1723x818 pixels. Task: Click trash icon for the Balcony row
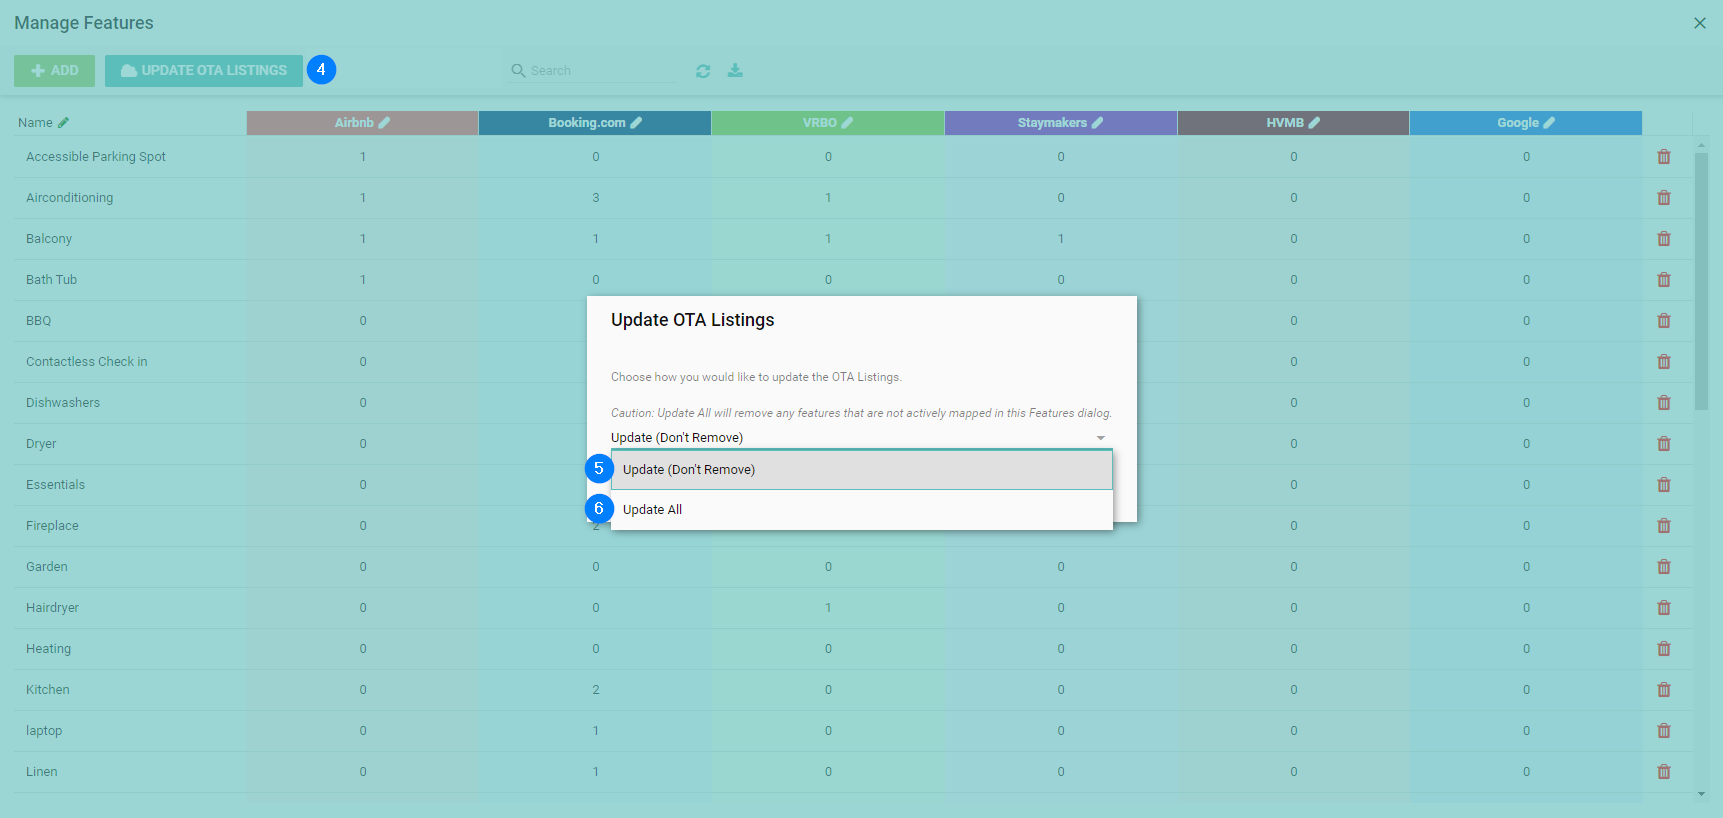point(1664,239)
